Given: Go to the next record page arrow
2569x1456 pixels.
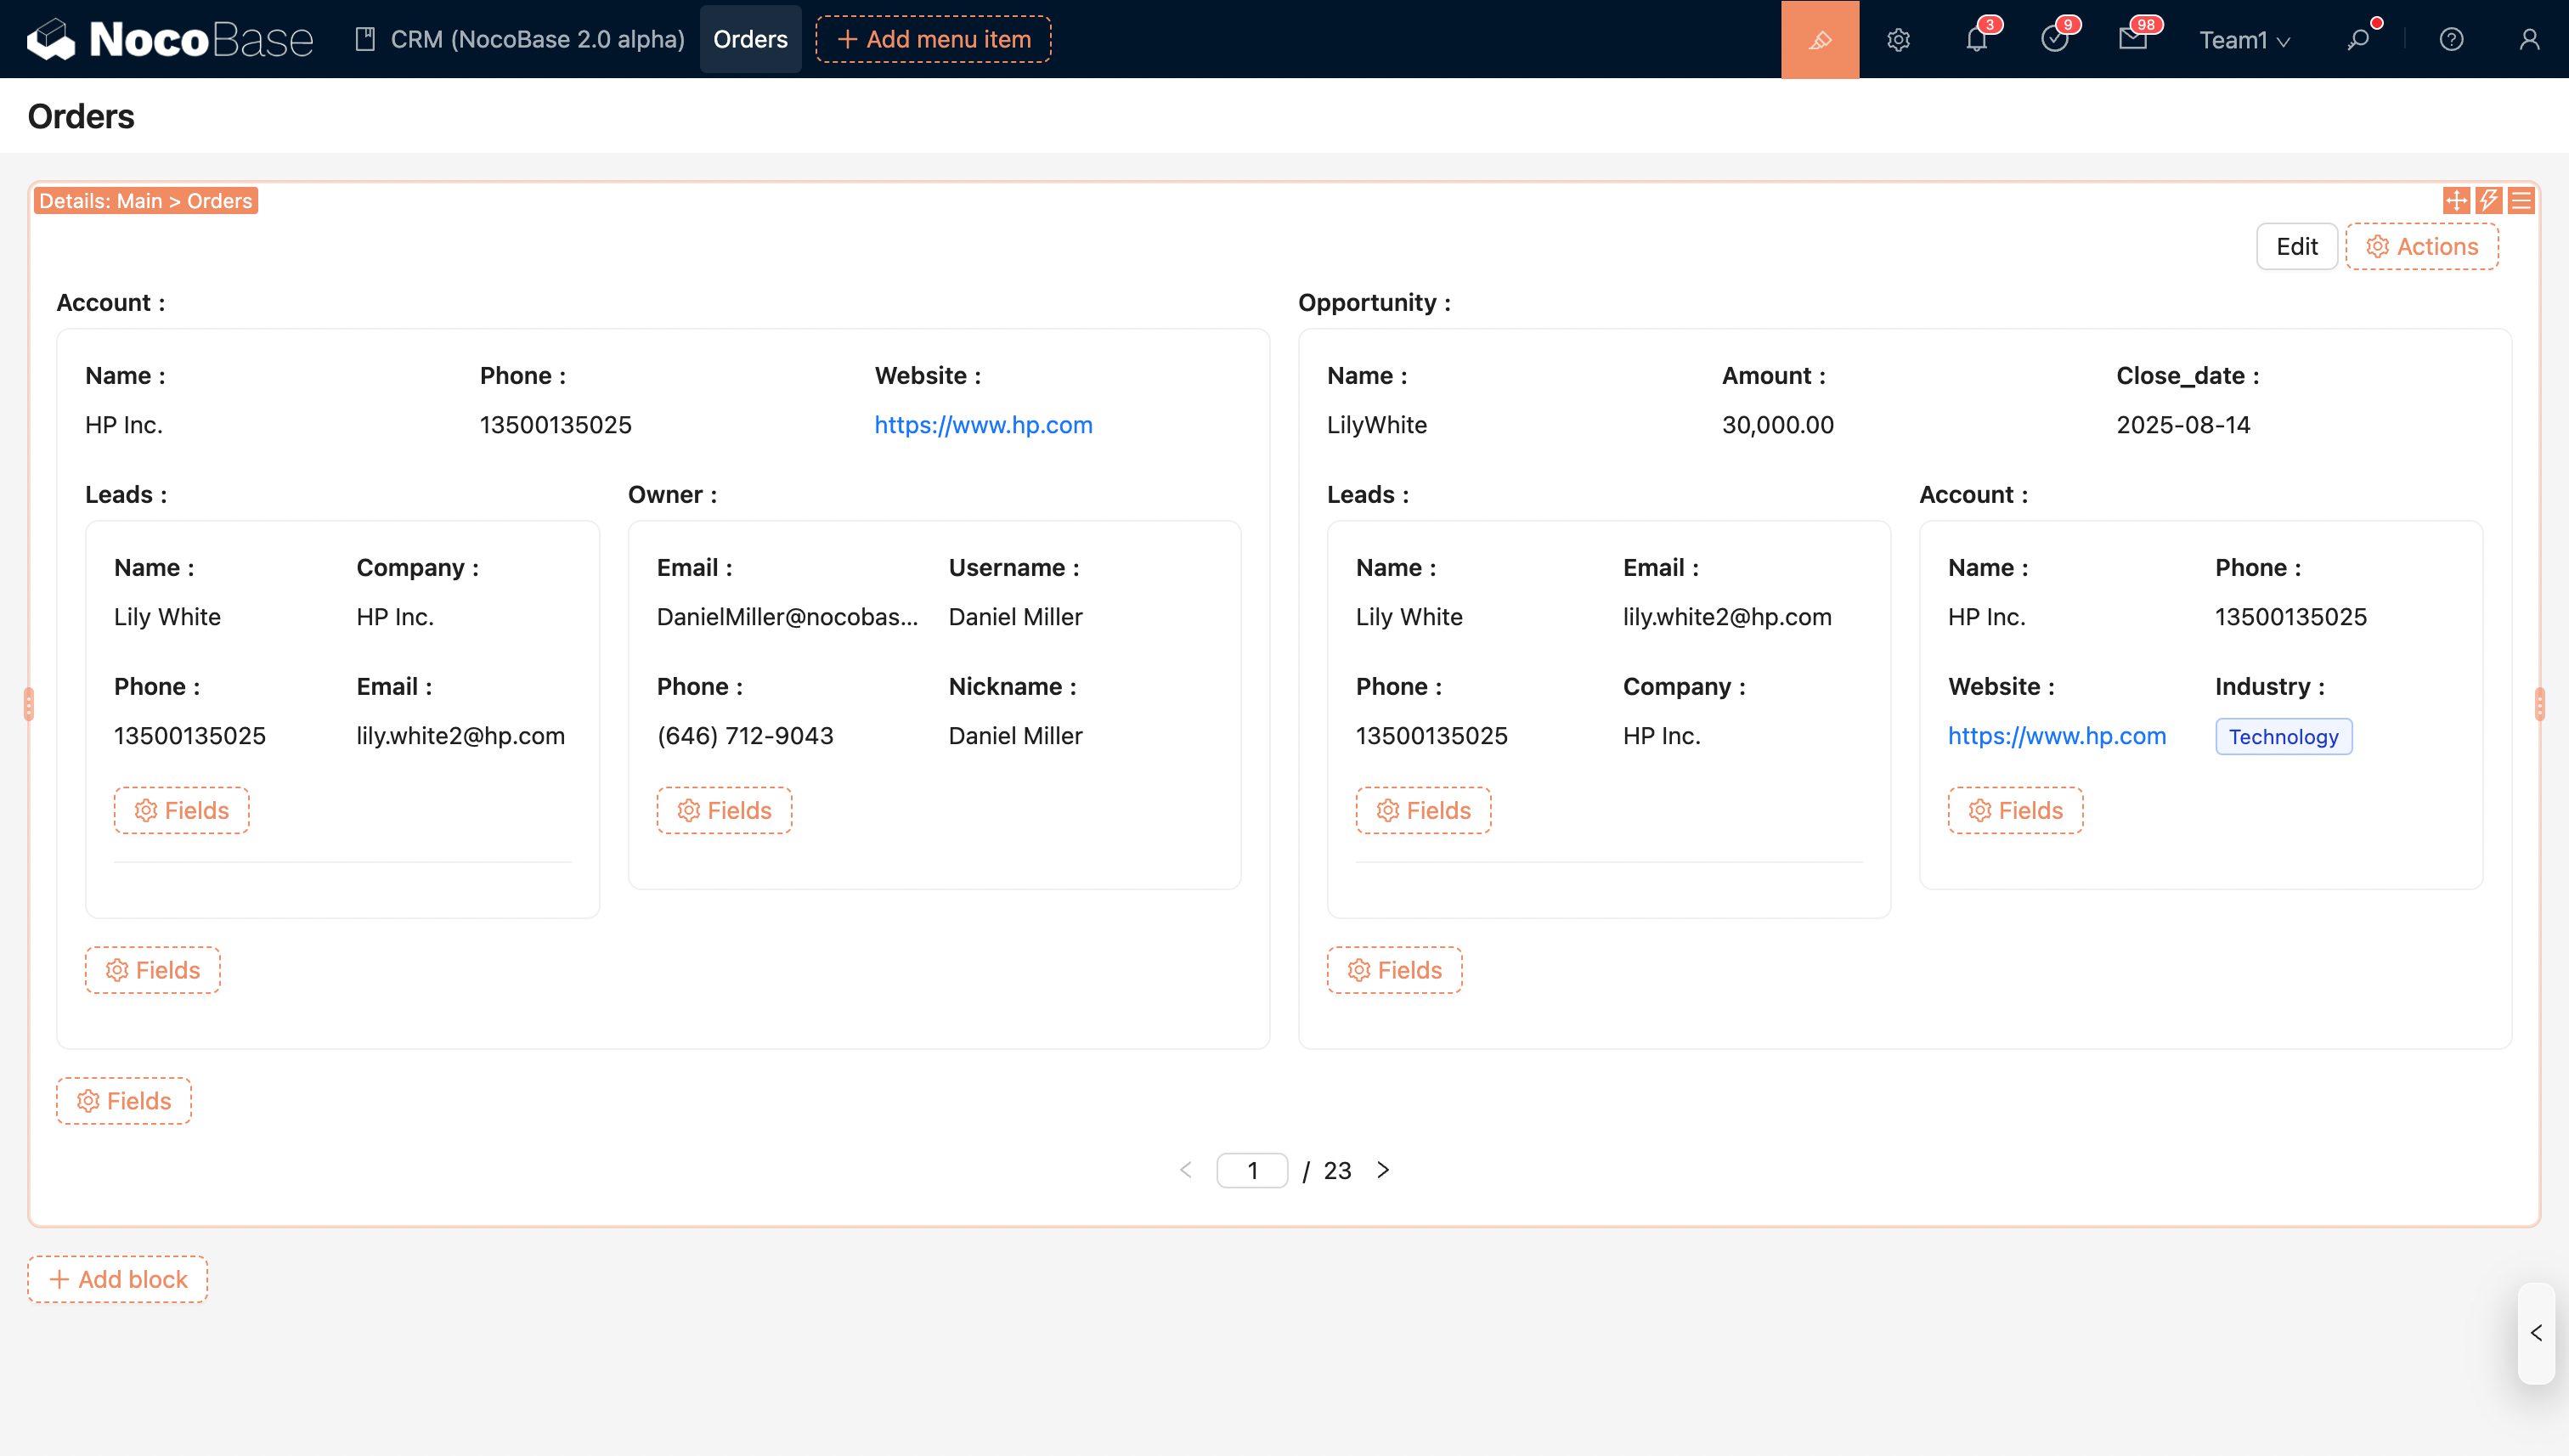Looking at the screenshot, I should (x=1383, y=1170).
